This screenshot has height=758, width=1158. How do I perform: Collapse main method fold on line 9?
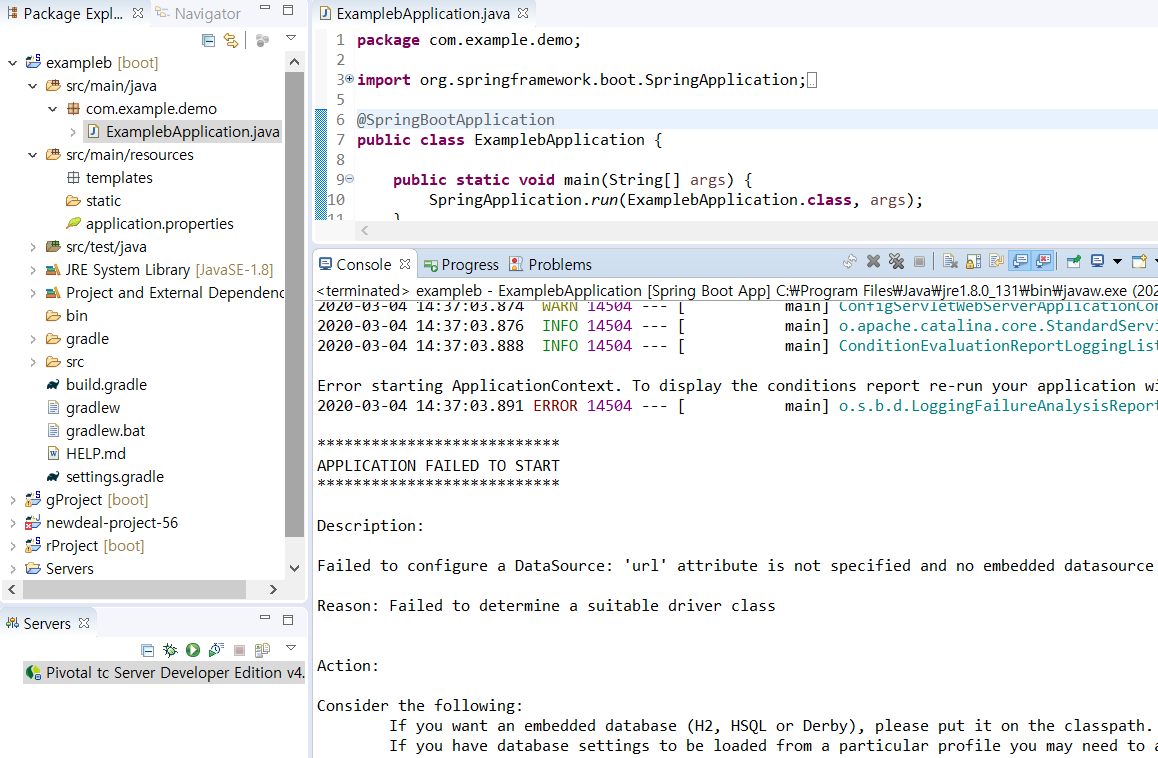click(x=350, y=179)
